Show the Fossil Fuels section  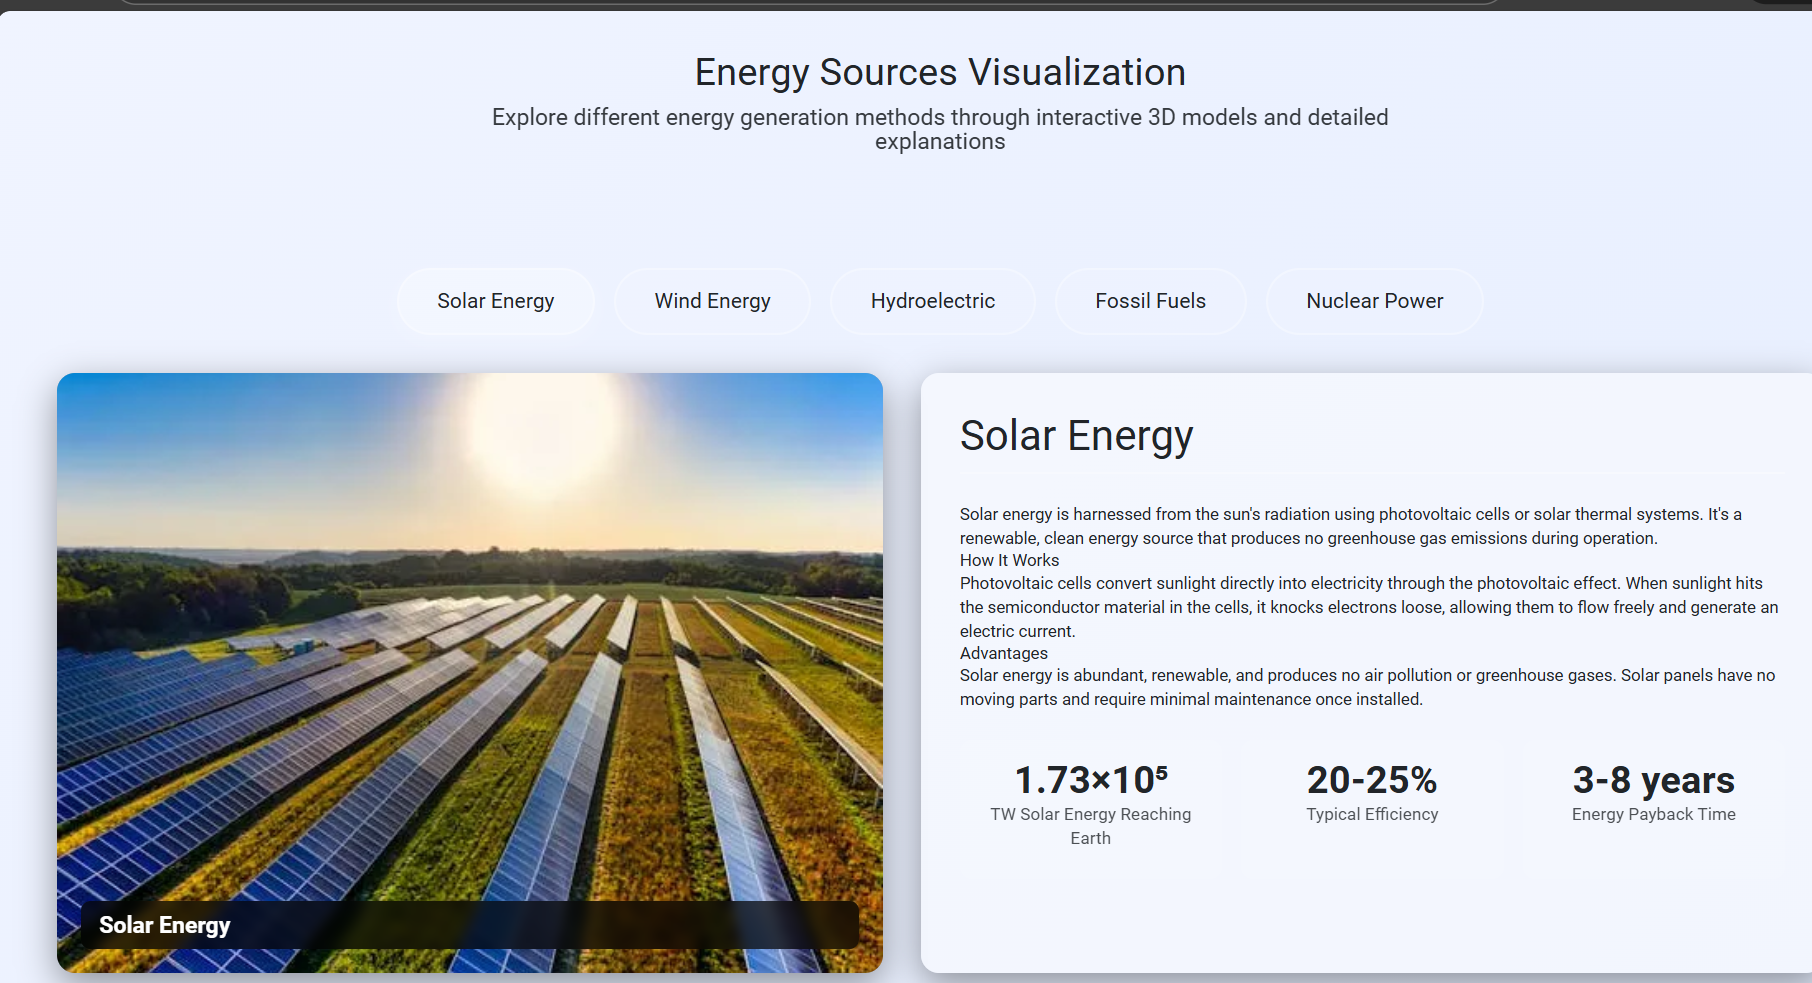[x=1150, y=301]
